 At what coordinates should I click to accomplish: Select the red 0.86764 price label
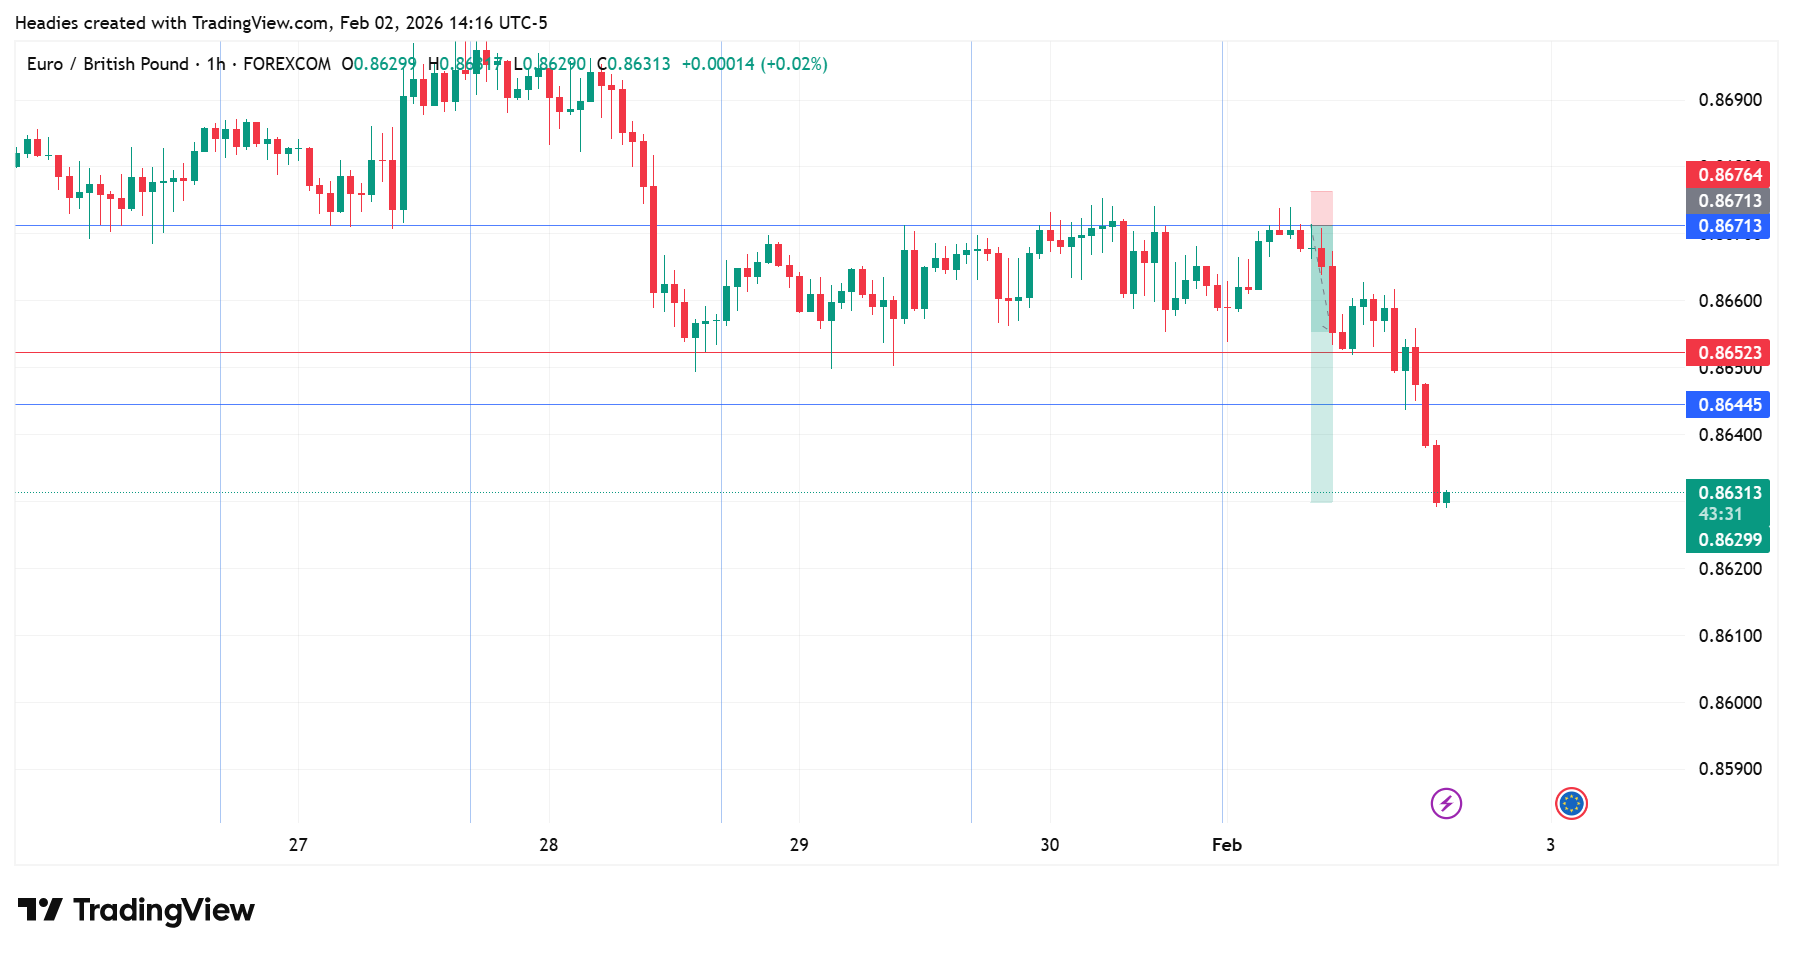click(1727, 175)
